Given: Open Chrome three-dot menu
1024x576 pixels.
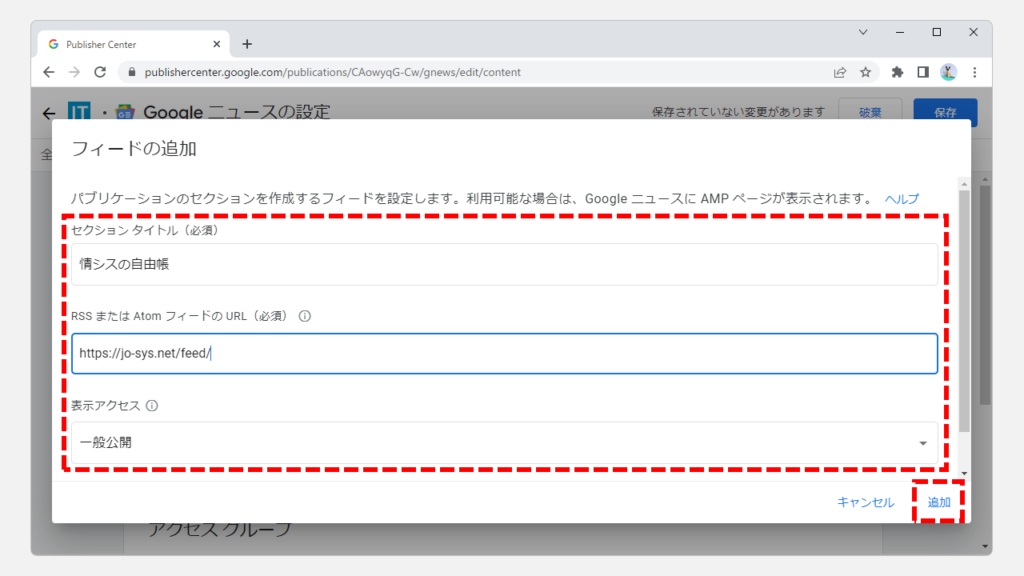Looking at the screenshot, I should (974, 72).
